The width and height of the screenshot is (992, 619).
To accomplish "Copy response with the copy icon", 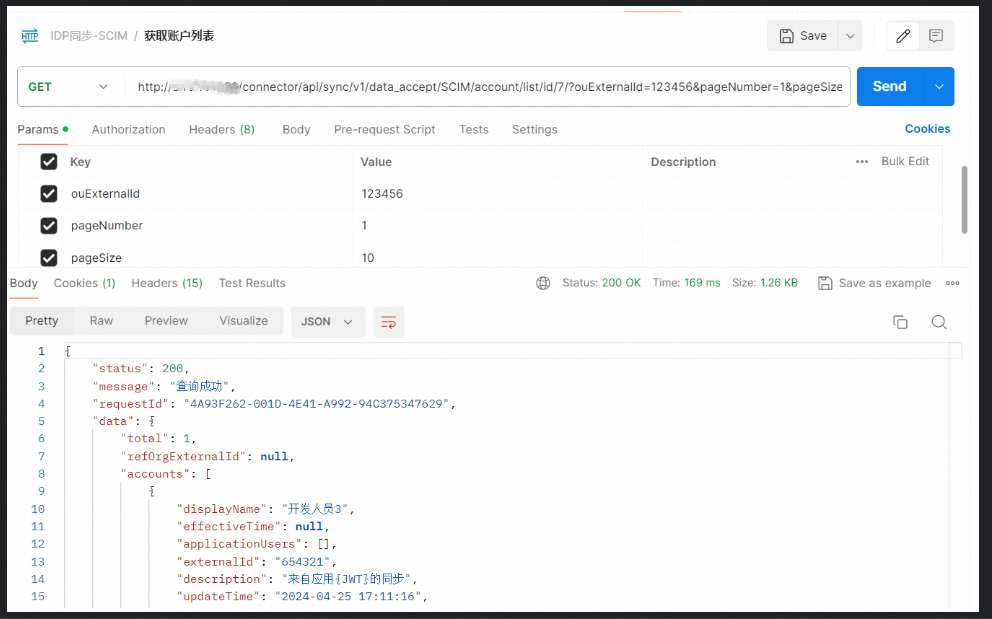I will click(x=900, y=322).
